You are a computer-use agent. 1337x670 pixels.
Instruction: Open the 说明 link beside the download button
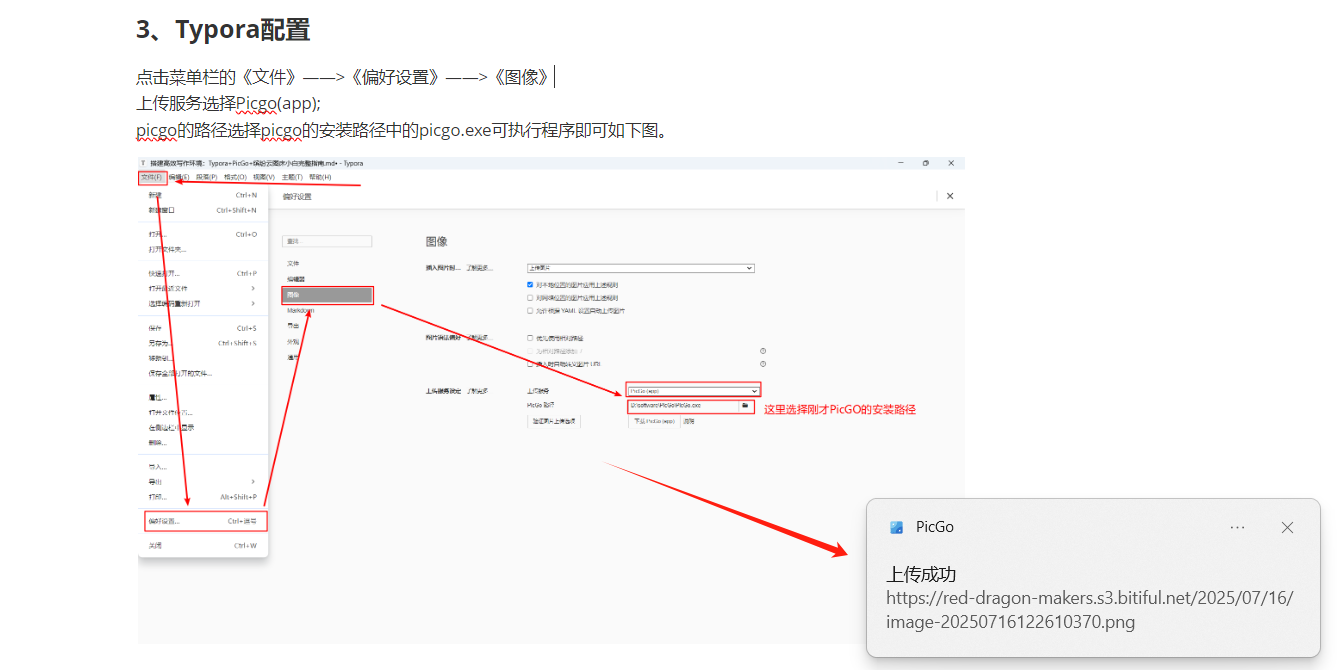pyautogui.click(x=689, y=422)
